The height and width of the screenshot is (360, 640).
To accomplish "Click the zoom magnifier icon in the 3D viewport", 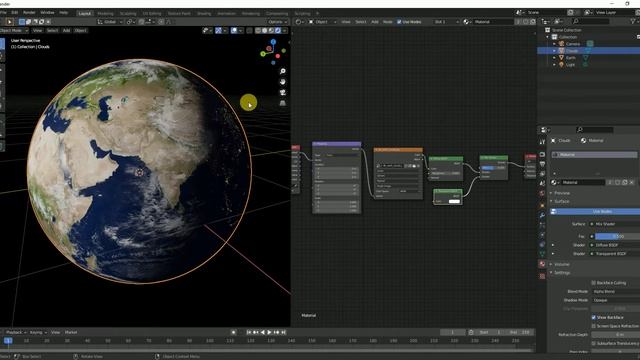I will (x=282, y=71).
